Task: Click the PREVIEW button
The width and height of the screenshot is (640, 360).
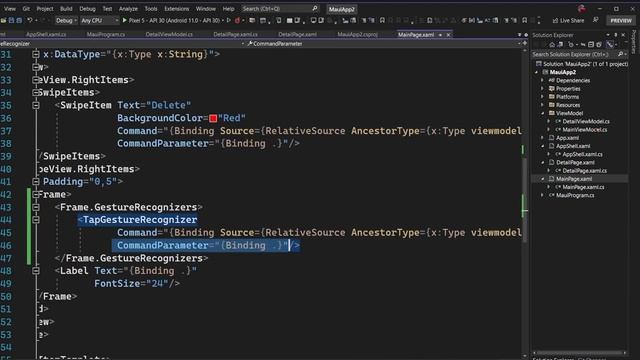Action: click(x=621, y=20)
